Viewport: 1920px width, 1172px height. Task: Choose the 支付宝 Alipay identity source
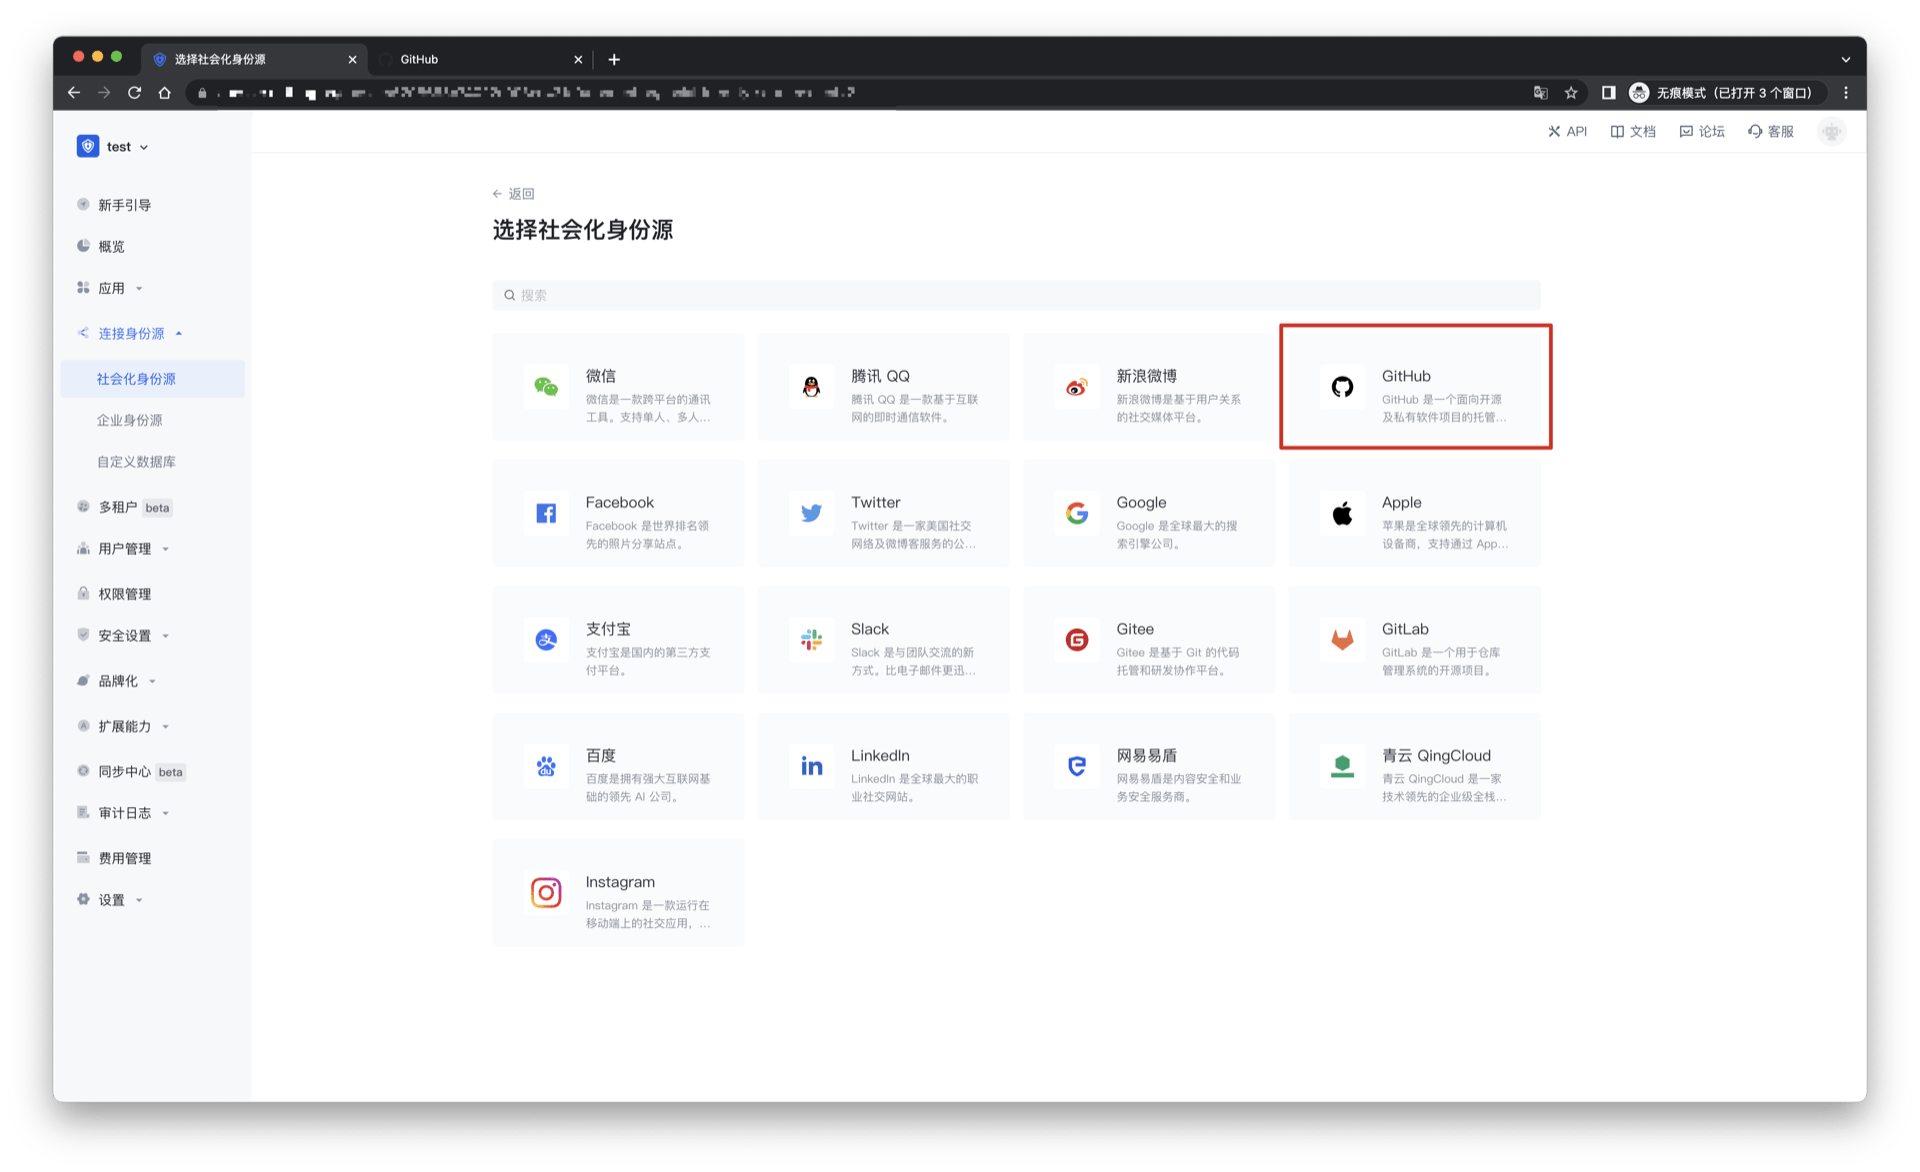pyautogui.click(x=617, y=640)
